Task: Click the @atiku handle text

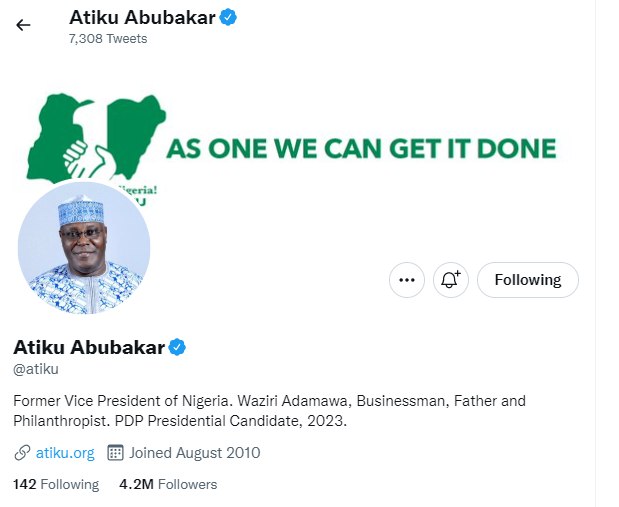Action: (36, 370)
